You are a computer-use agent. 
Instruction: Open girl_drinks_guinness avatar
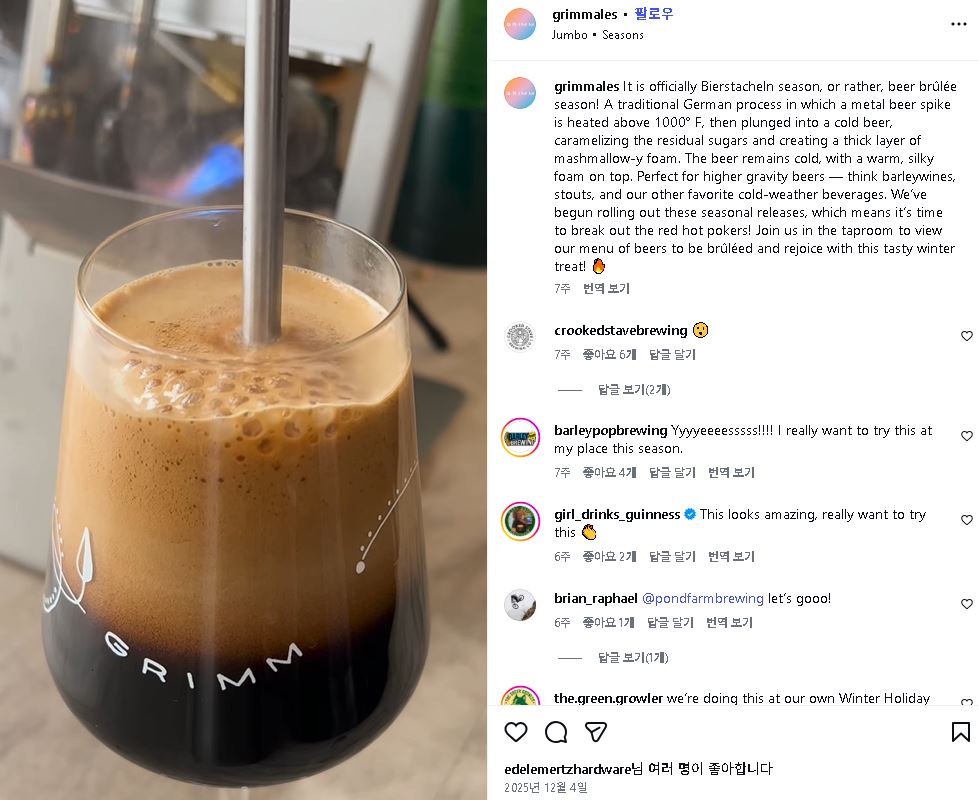[x=520, y=521]
